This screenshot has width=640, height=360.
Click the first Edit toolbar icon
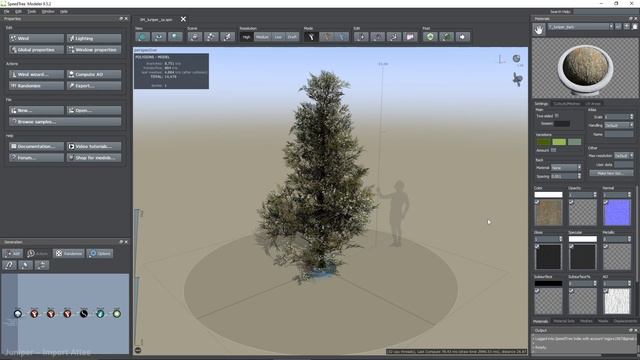(361, 37)
